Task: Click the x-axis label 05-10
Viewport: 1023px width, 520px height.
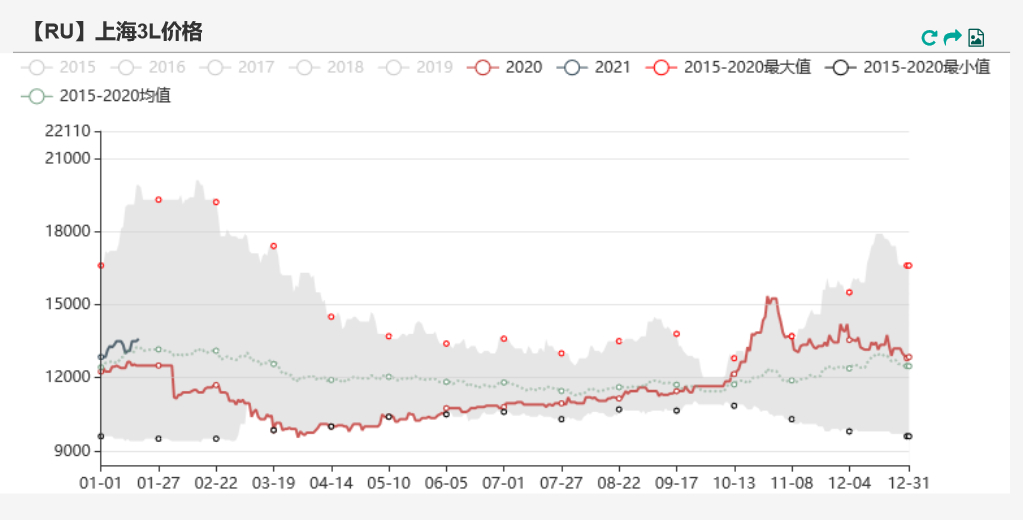Action: coord(389,483)
